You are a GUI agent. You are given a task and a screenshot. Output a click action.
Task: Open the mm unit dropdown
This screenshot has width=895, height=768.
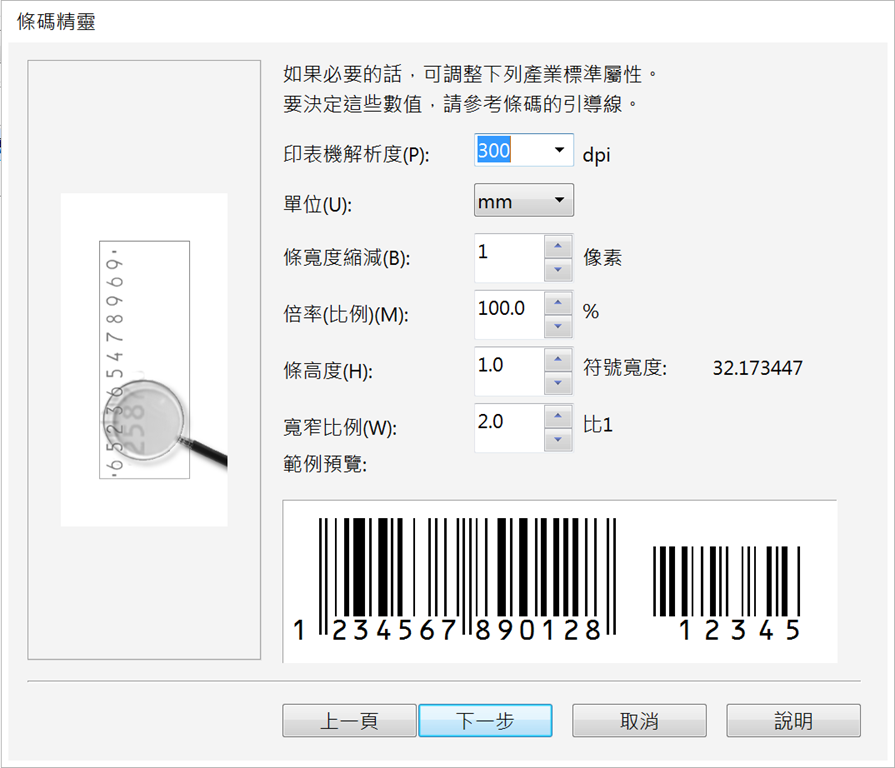tap(524, 200)
